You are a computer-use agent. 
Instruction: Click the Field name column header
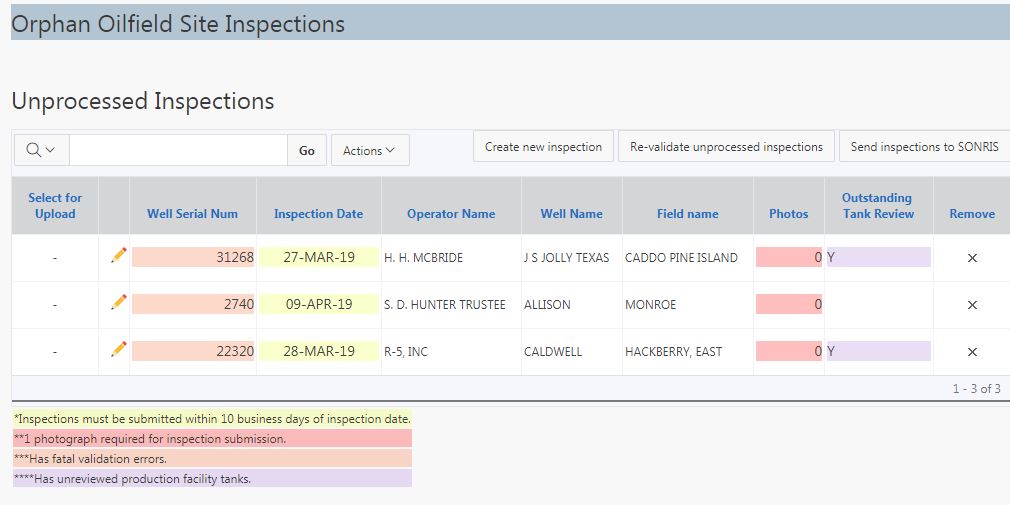(x=687, y=214)
